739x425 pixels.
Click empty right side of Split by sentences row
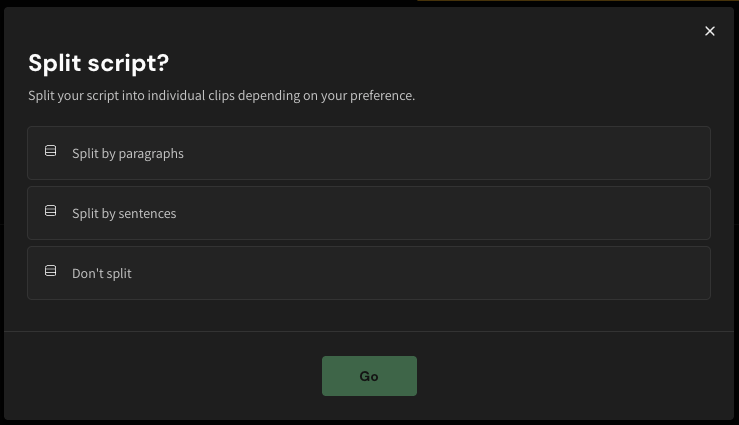[600, 213]
